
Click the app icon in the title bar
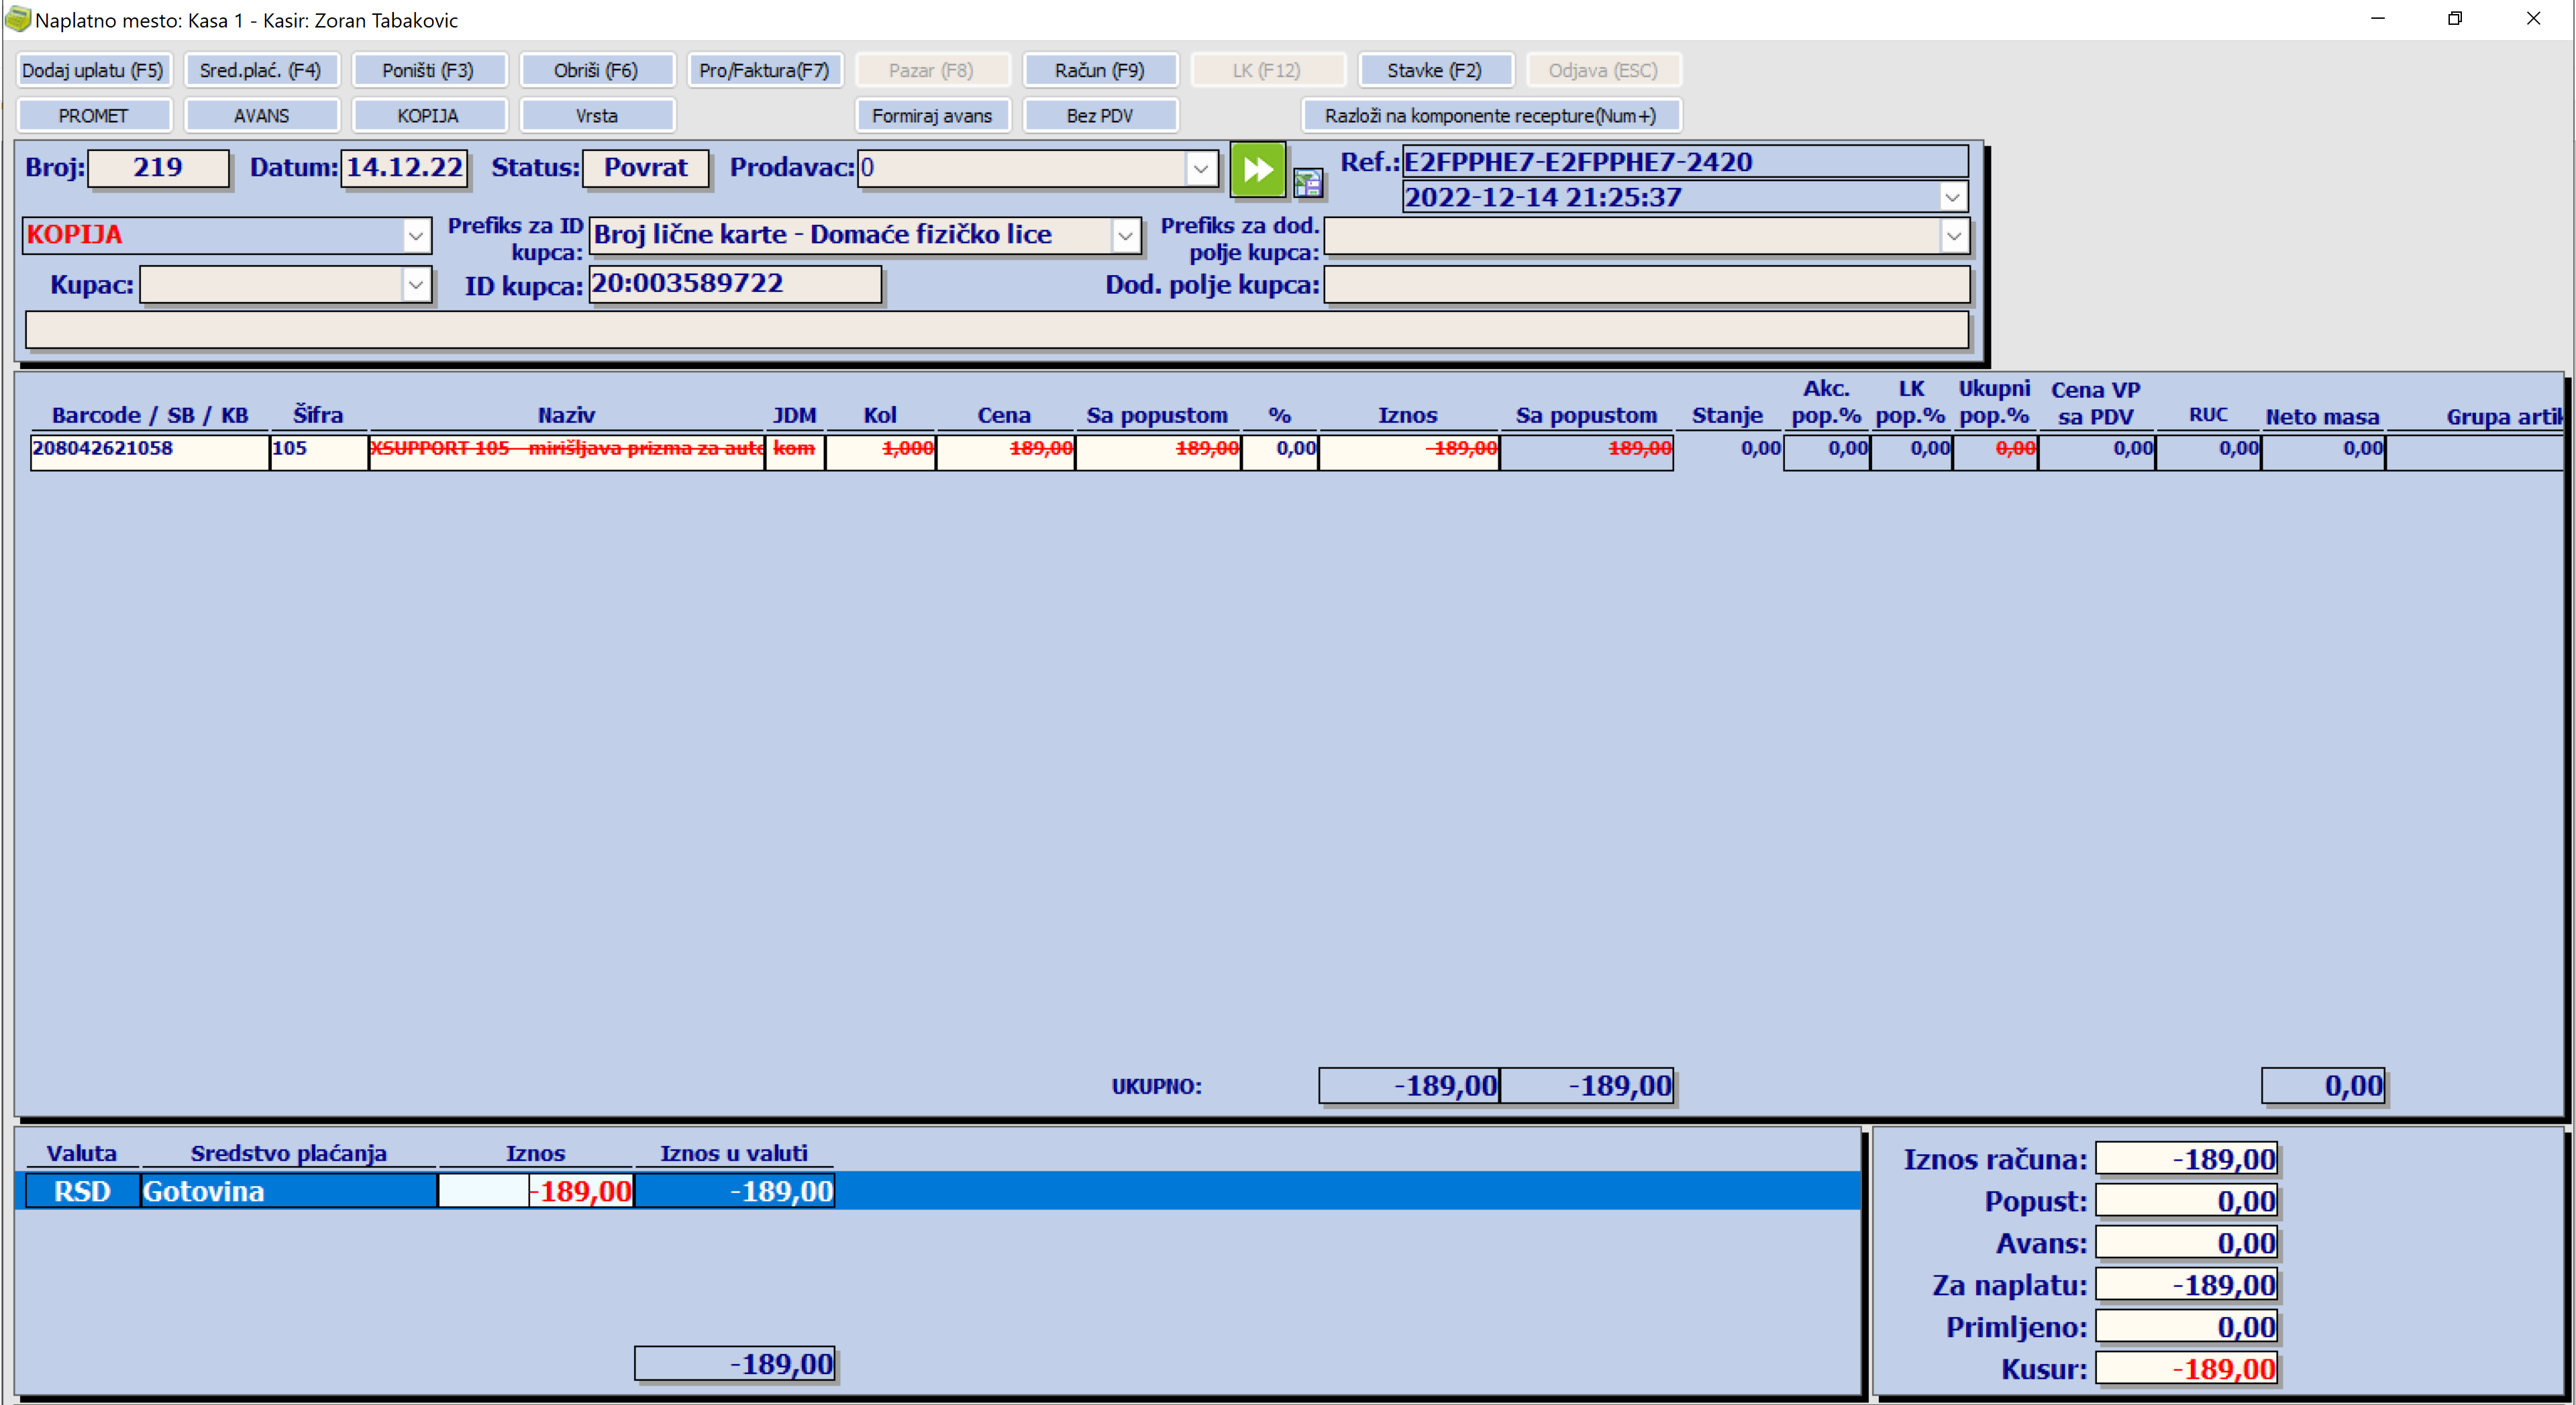pyautogui.click(x=17, y=19)
